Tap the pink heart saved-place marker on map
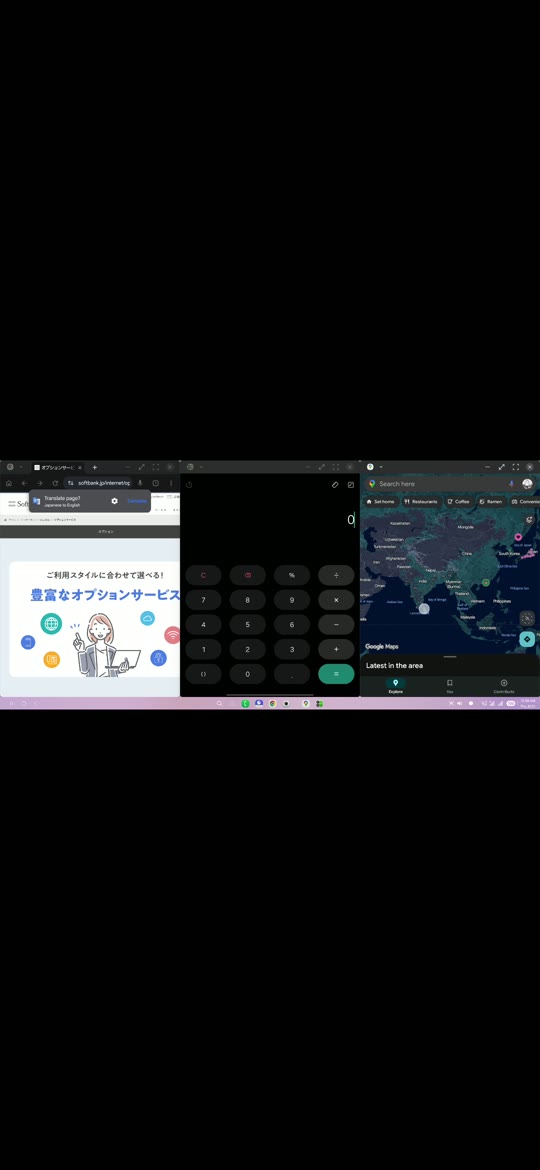Image resolution: width=540 pixels, height=1170 pixels. click(x=518, y=536)
